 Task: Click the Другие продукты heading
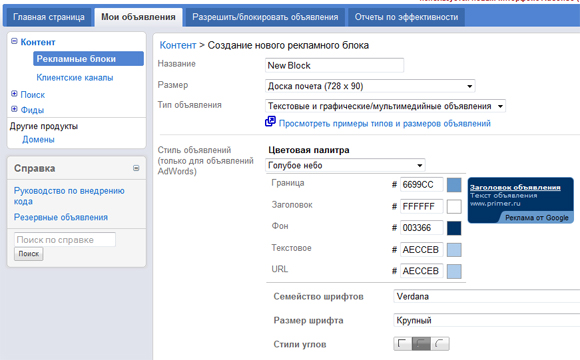coord(44,126)
